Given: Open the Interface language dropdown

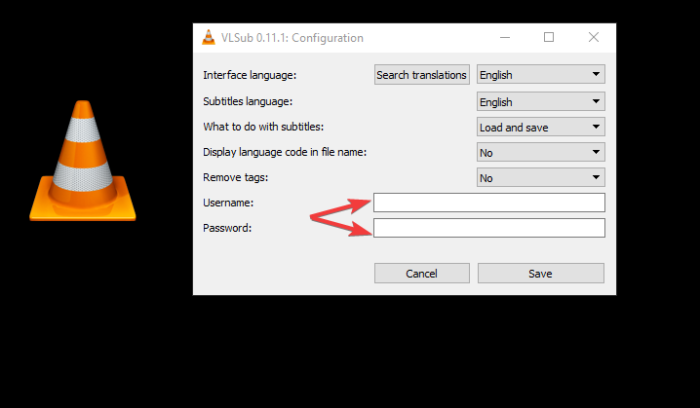Looking at the screenshot, I should click(541, 75).
